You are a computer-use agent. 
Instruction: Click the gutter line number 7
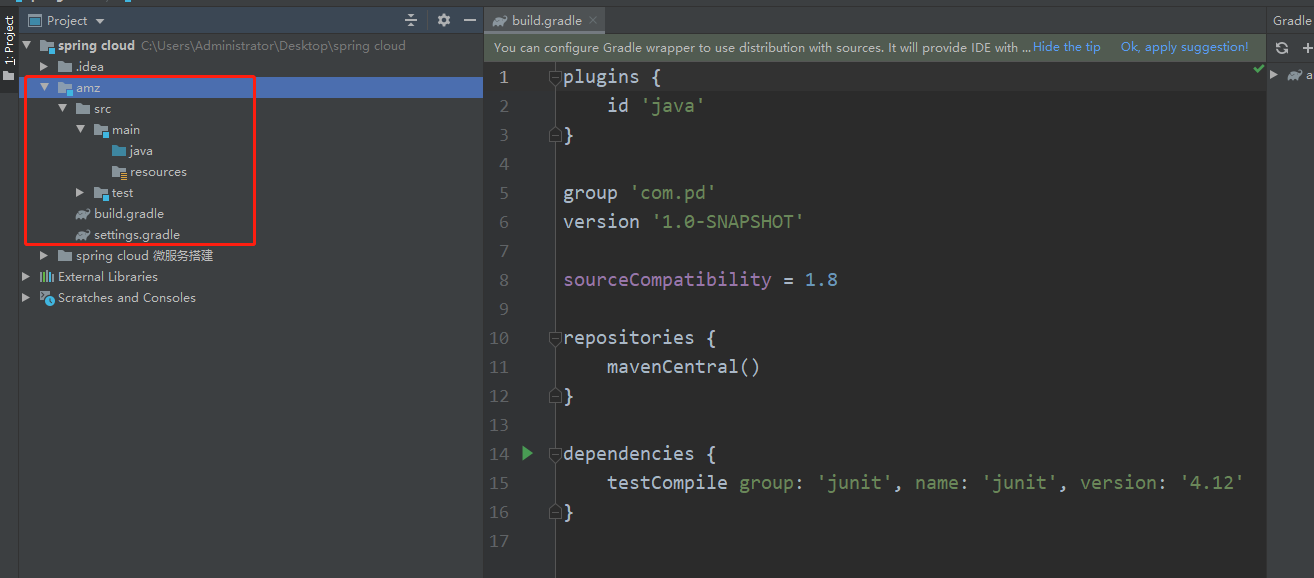pyautogui.click(x=504, y=251)
